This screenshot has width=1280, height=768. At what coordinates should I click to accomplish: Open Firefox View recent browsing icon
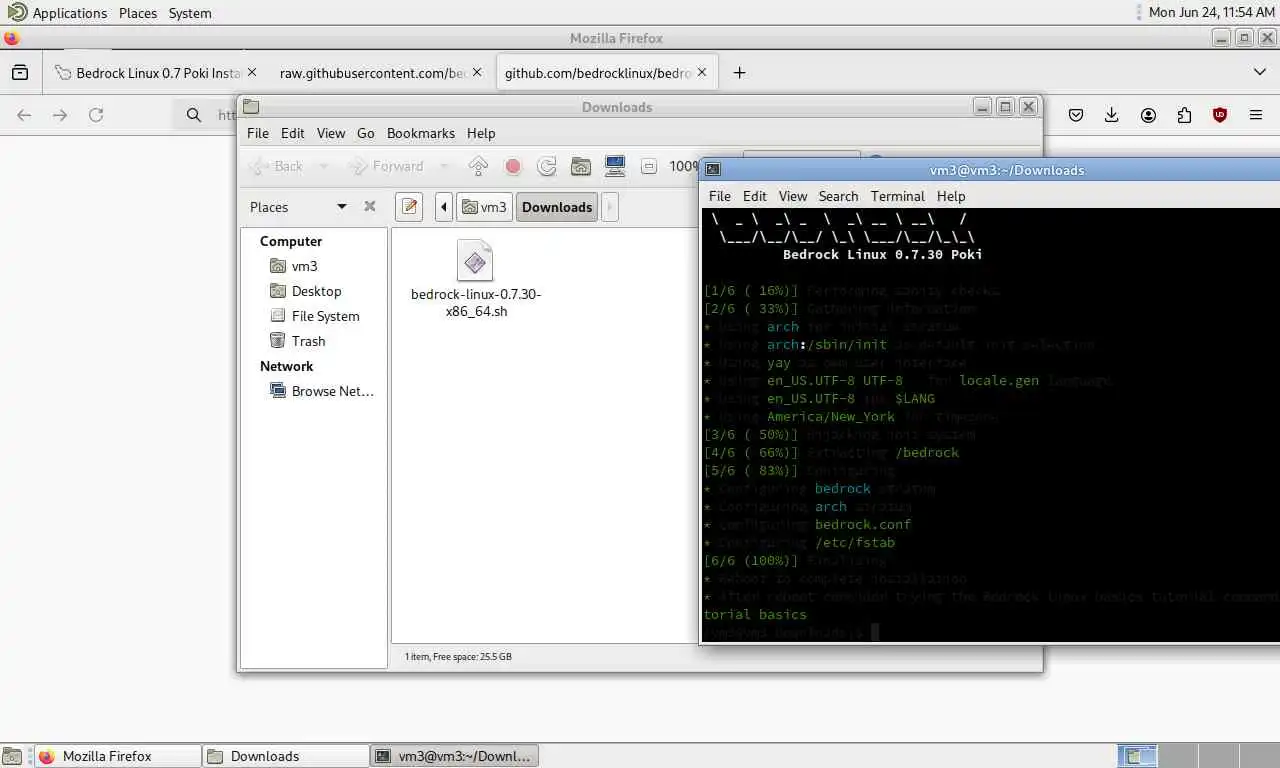(x=20, y=73)
